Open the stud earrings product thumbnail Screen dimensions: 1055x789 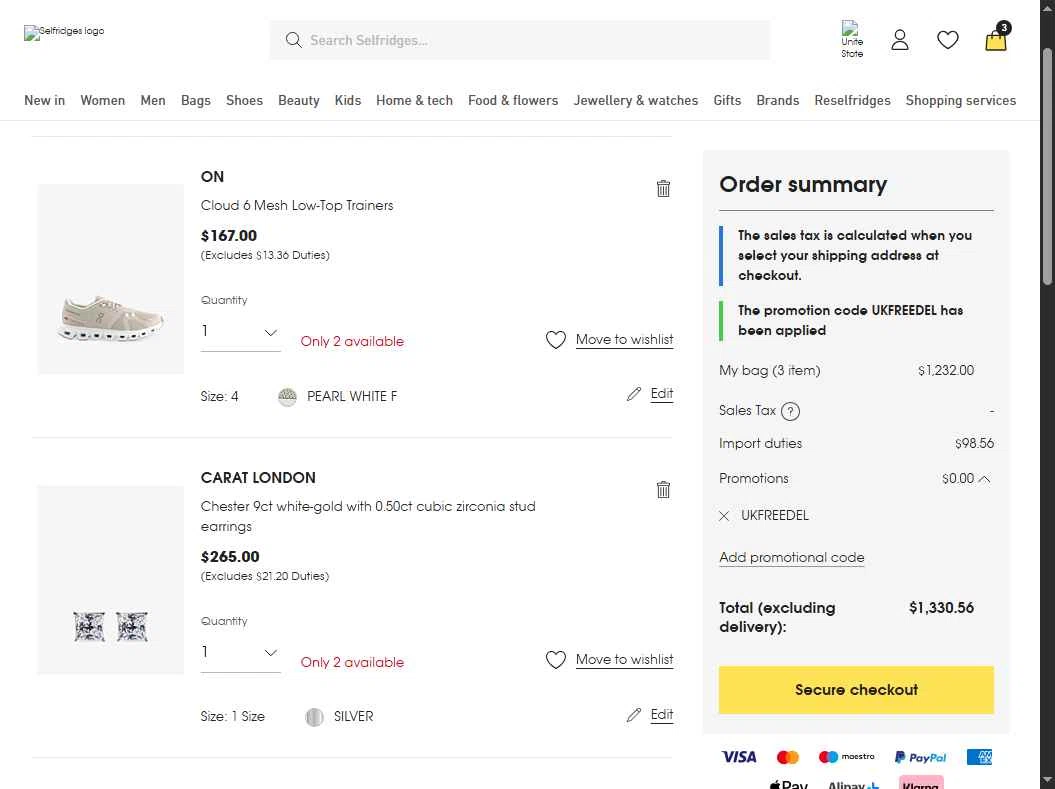click(111, 580)
